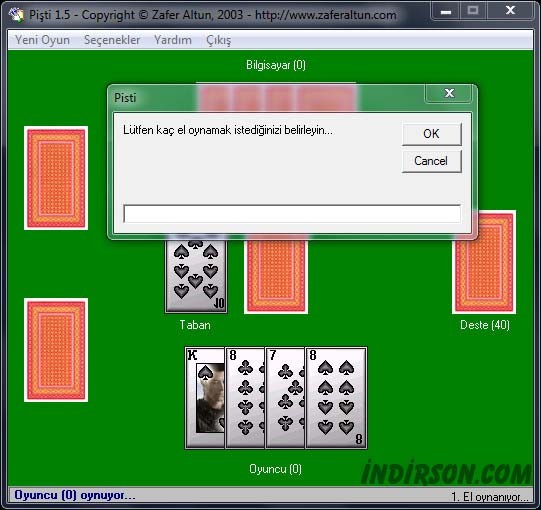
Task: Click the Bilgisayar (0) score label
Action: pyautogui.click(x=276, y=65)
